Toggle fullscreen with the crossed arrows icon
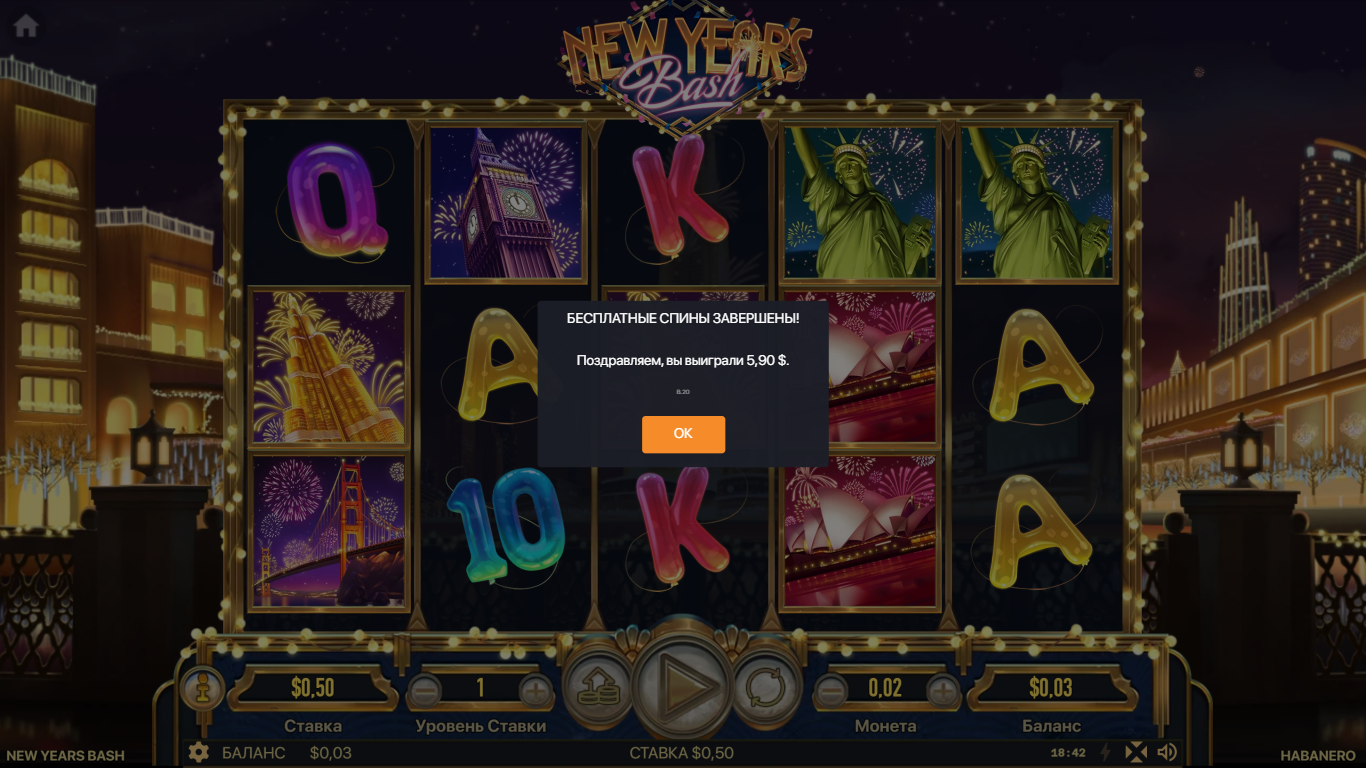1366x768 pixels. click(1136, 752)
